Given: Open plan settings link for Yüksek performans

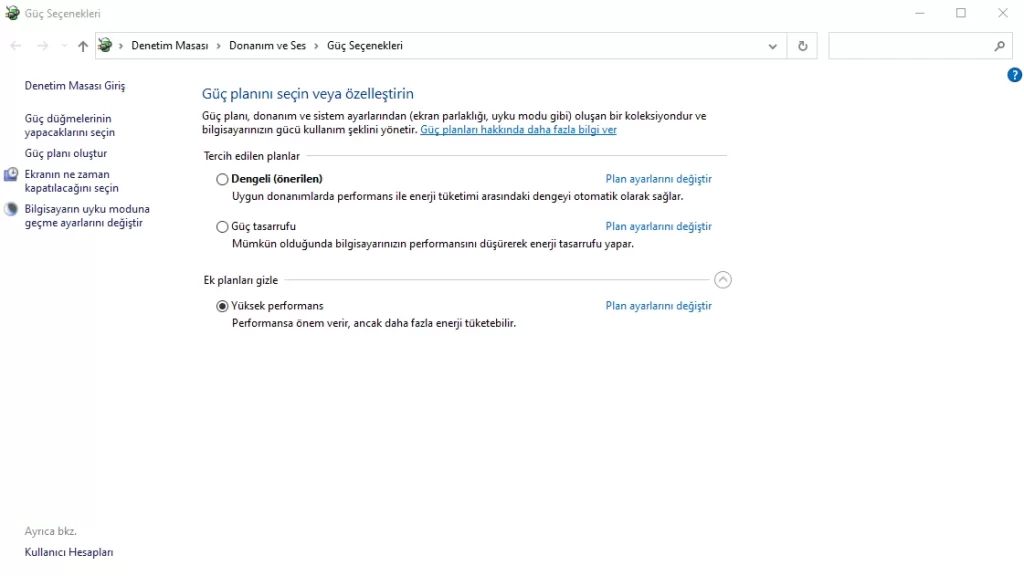Looking at the screenshot, I should tap(658, 306).
